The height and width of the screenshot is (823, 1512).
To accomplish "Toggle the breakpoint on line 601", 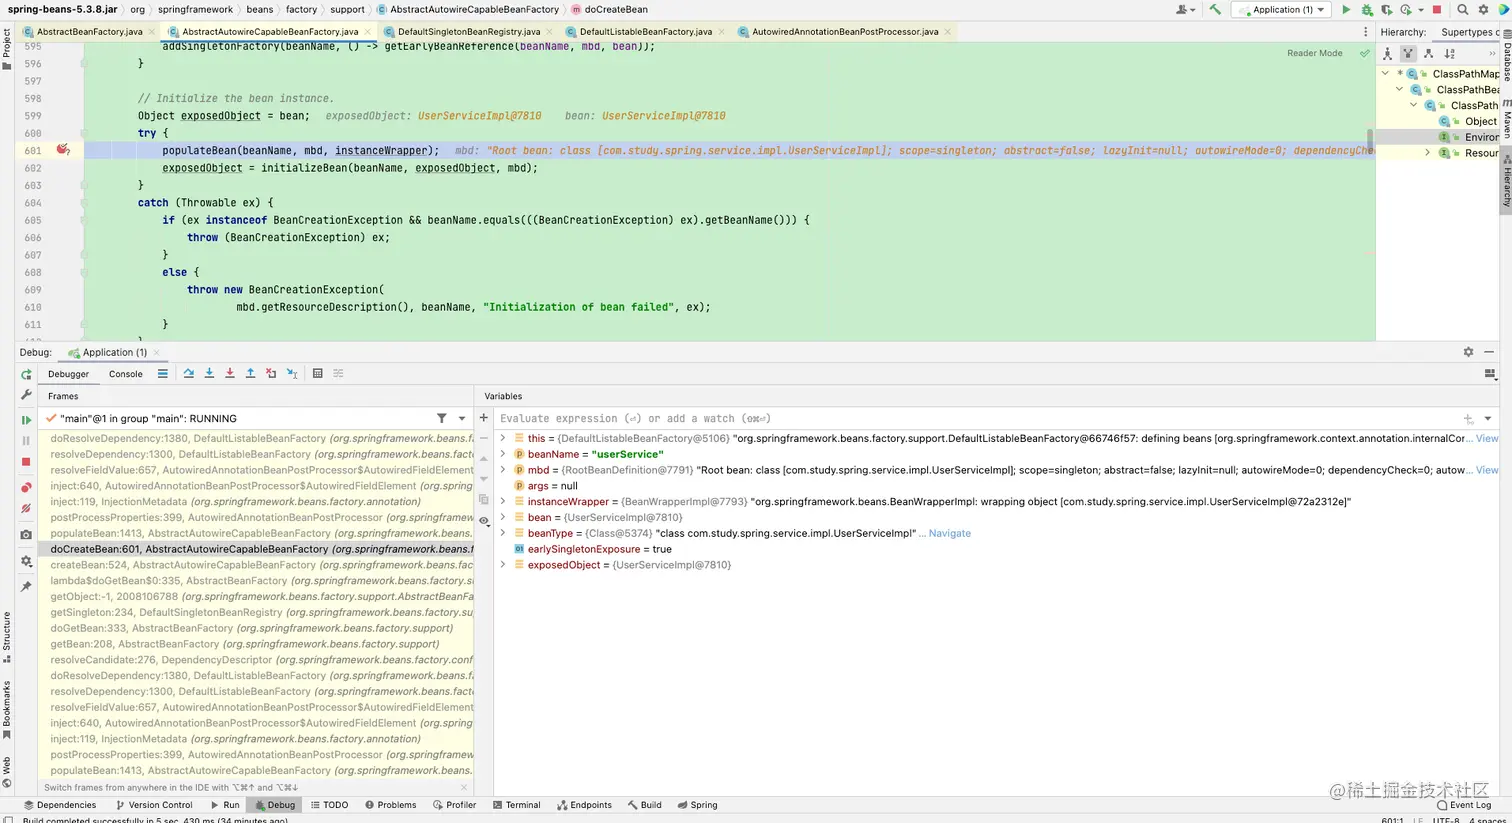I will (x=63, y=150).
